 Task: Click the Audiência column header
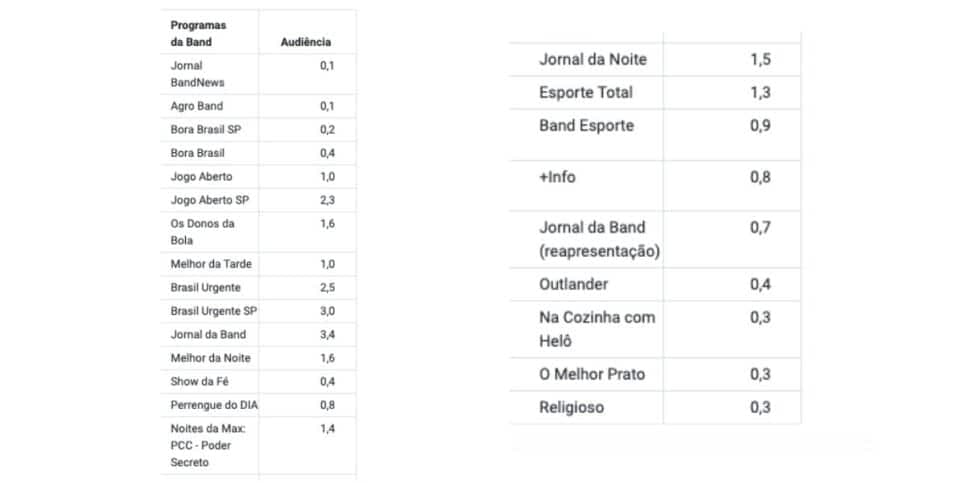306,43
